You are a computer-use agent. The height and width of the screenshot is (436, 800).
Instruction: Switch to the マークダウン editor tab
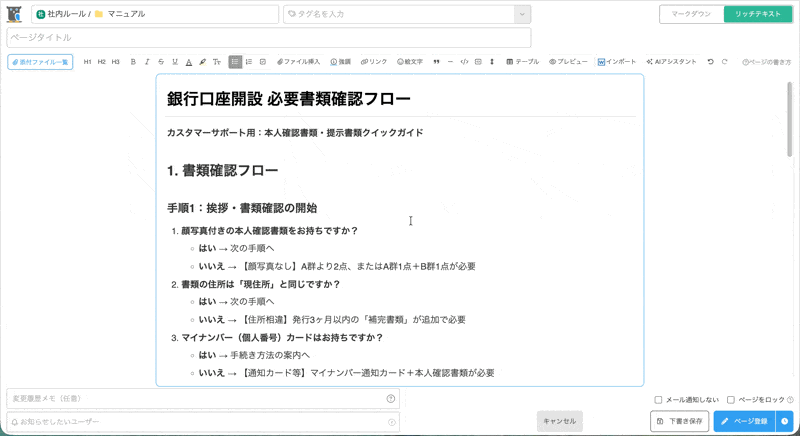click(x=691, y=14)
